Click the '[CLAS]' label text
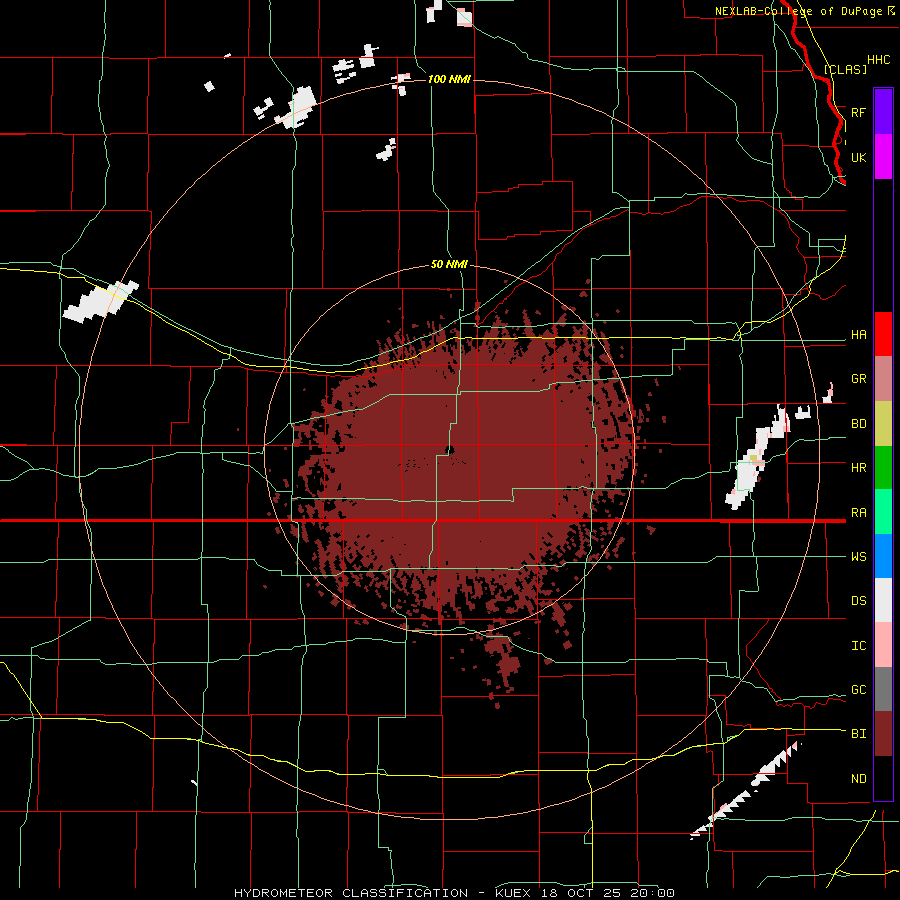 tap(845, 69)
